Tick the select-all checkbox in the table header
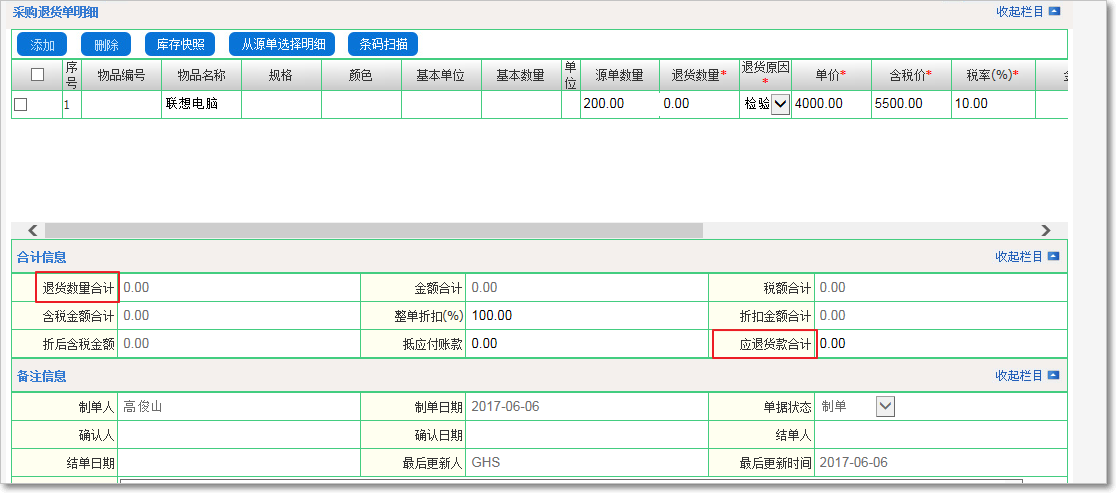The image size is (1116, 493). (37, 74)
